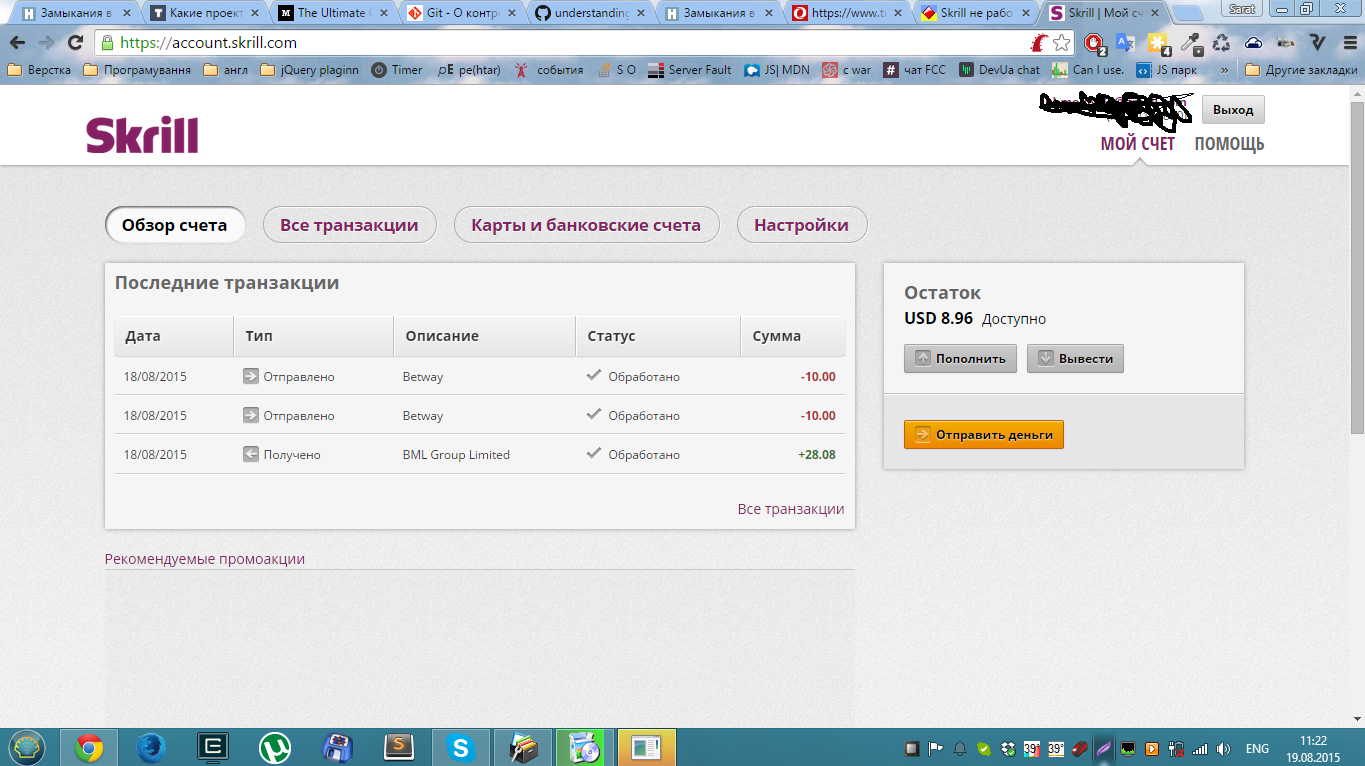Click the received arrow icon beside Получено

pos(251,454)
